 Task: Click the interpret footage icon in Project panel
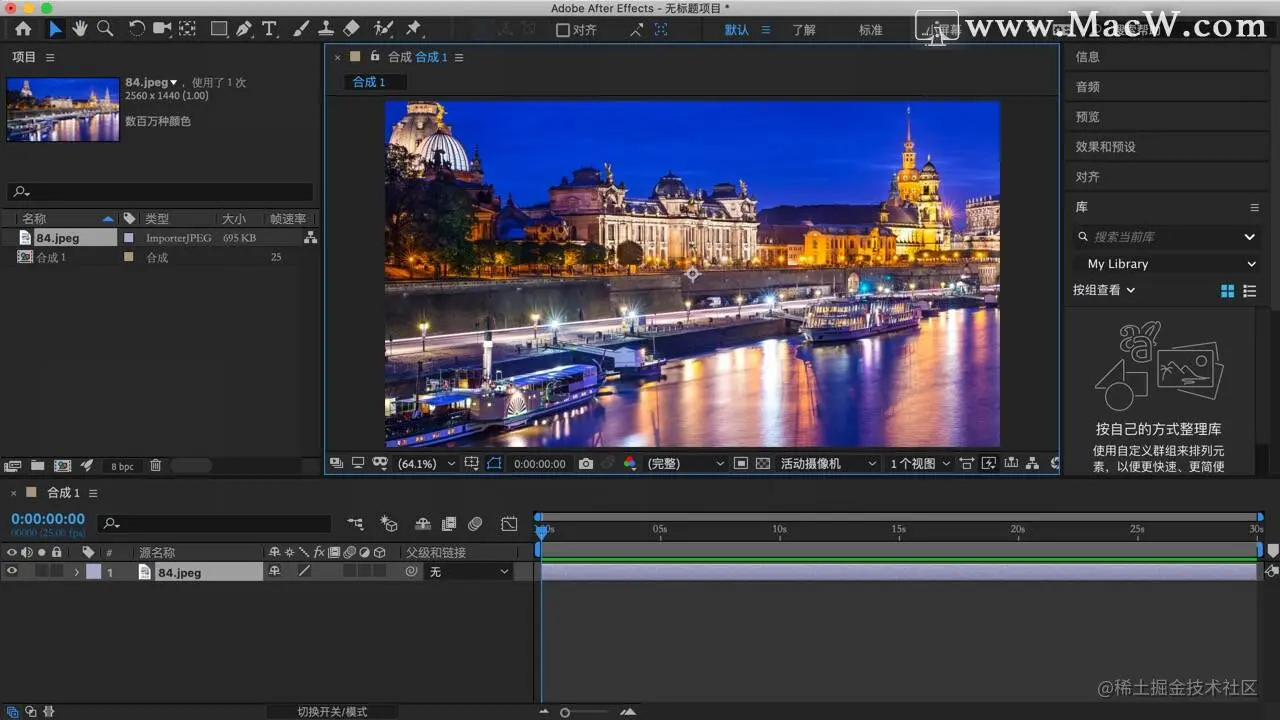12,466
